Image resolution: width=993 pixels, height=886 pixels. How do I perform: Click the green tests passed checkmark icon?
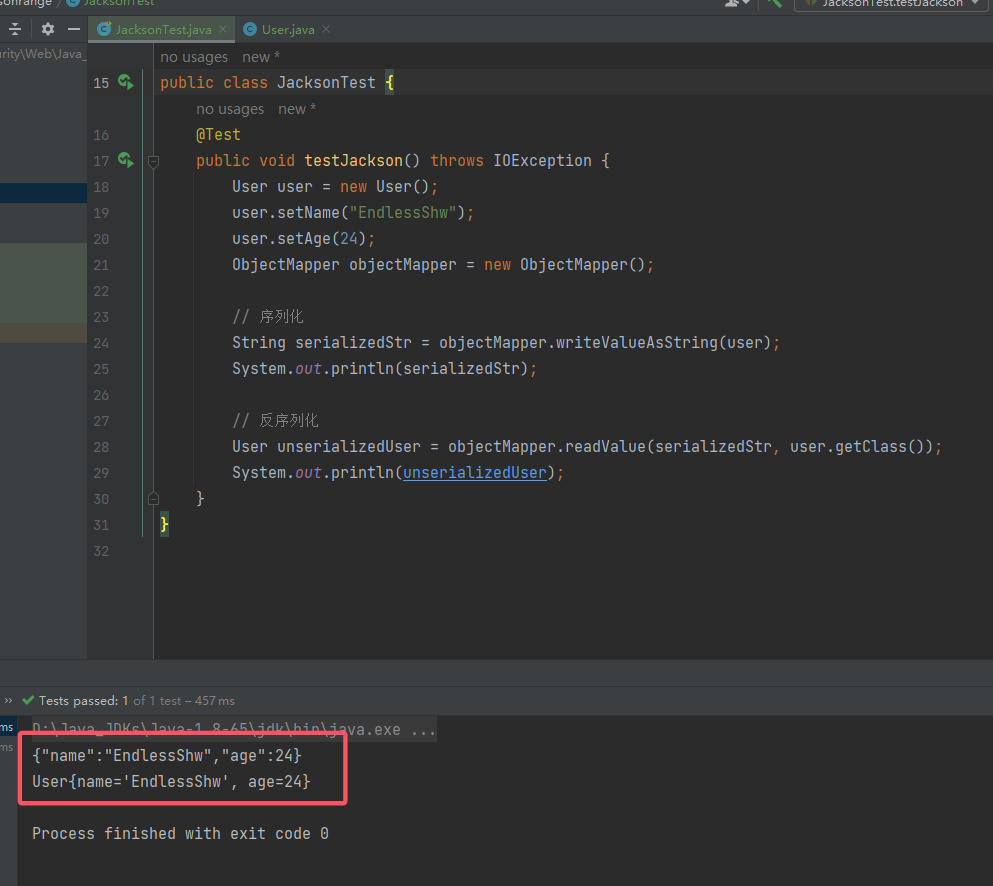pos(28,700)
